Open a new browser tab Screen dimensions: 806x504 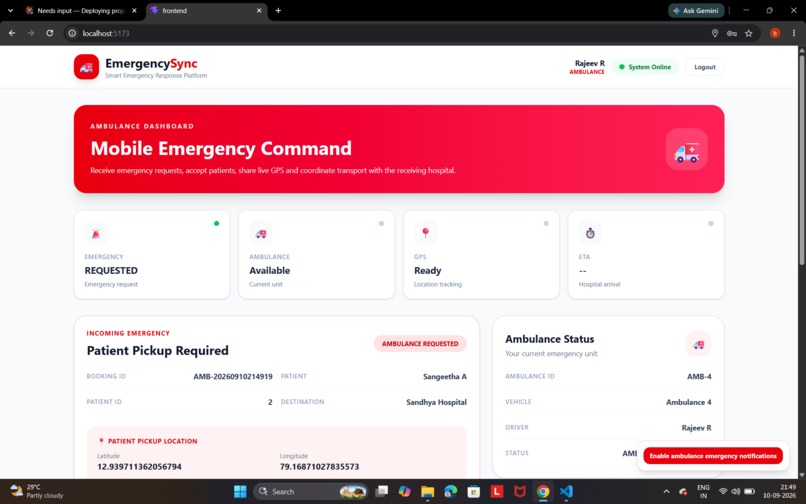coord(278,10)
